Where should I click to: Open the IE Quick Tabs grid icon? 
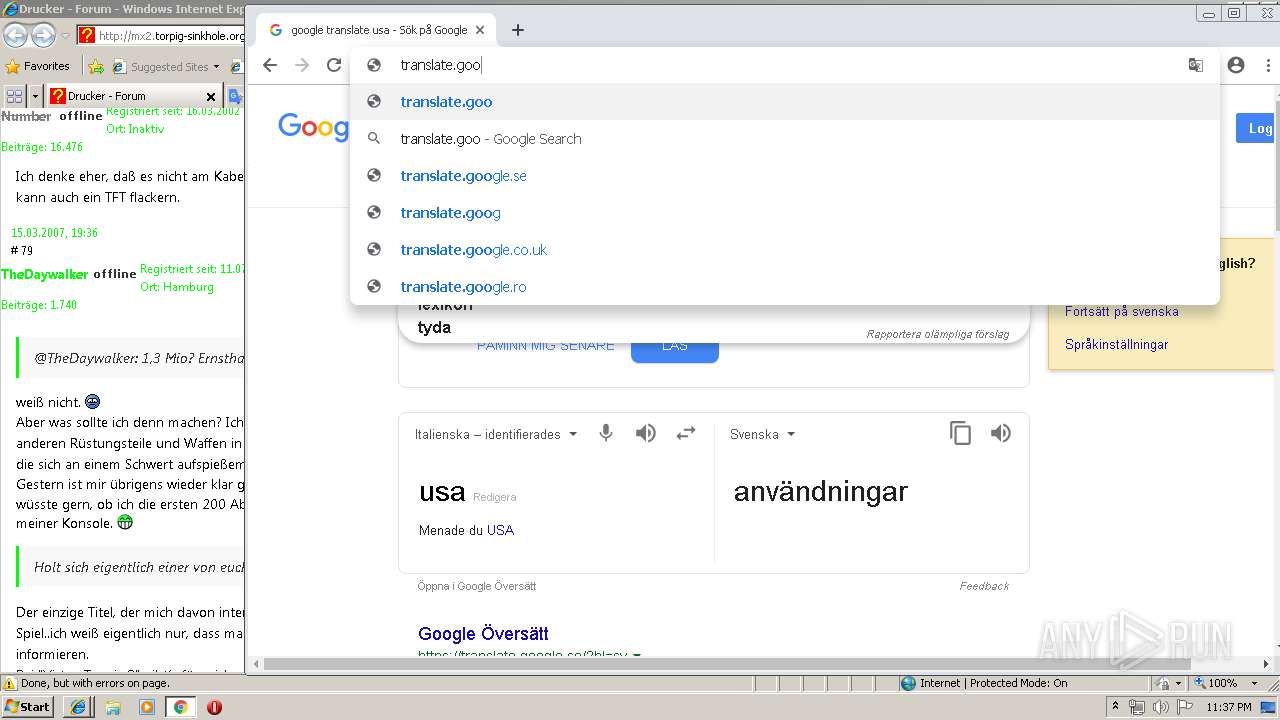(14, 96)
